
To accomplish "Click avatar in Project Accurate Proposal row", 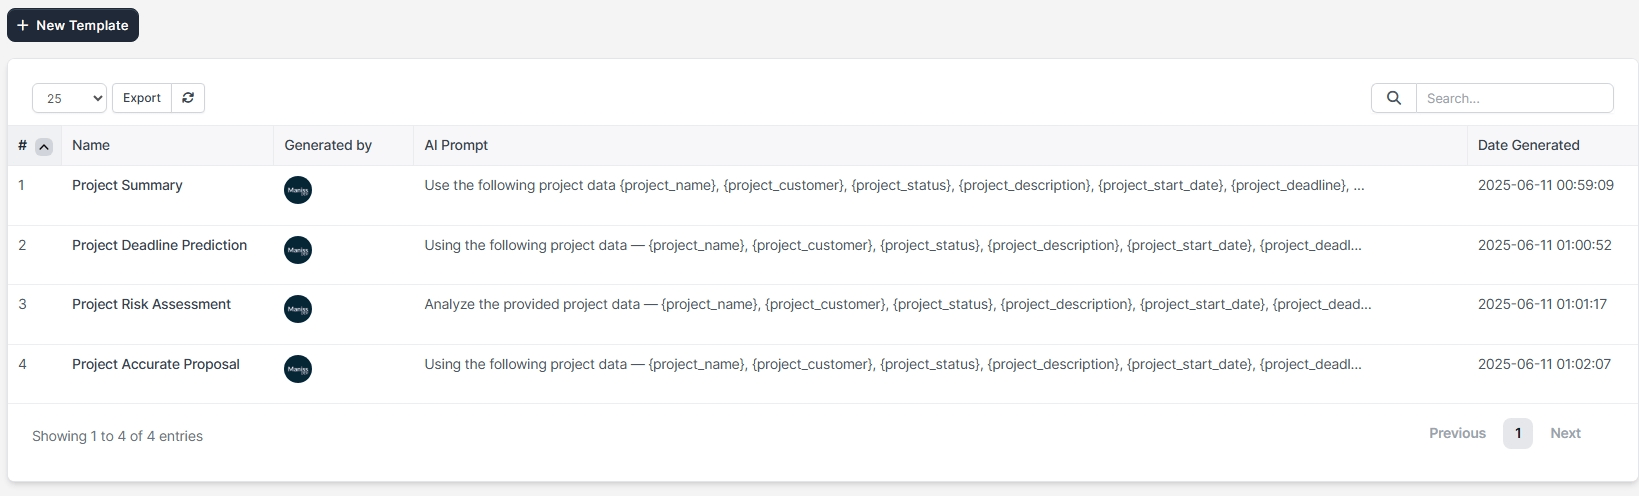I will (298, 369).
